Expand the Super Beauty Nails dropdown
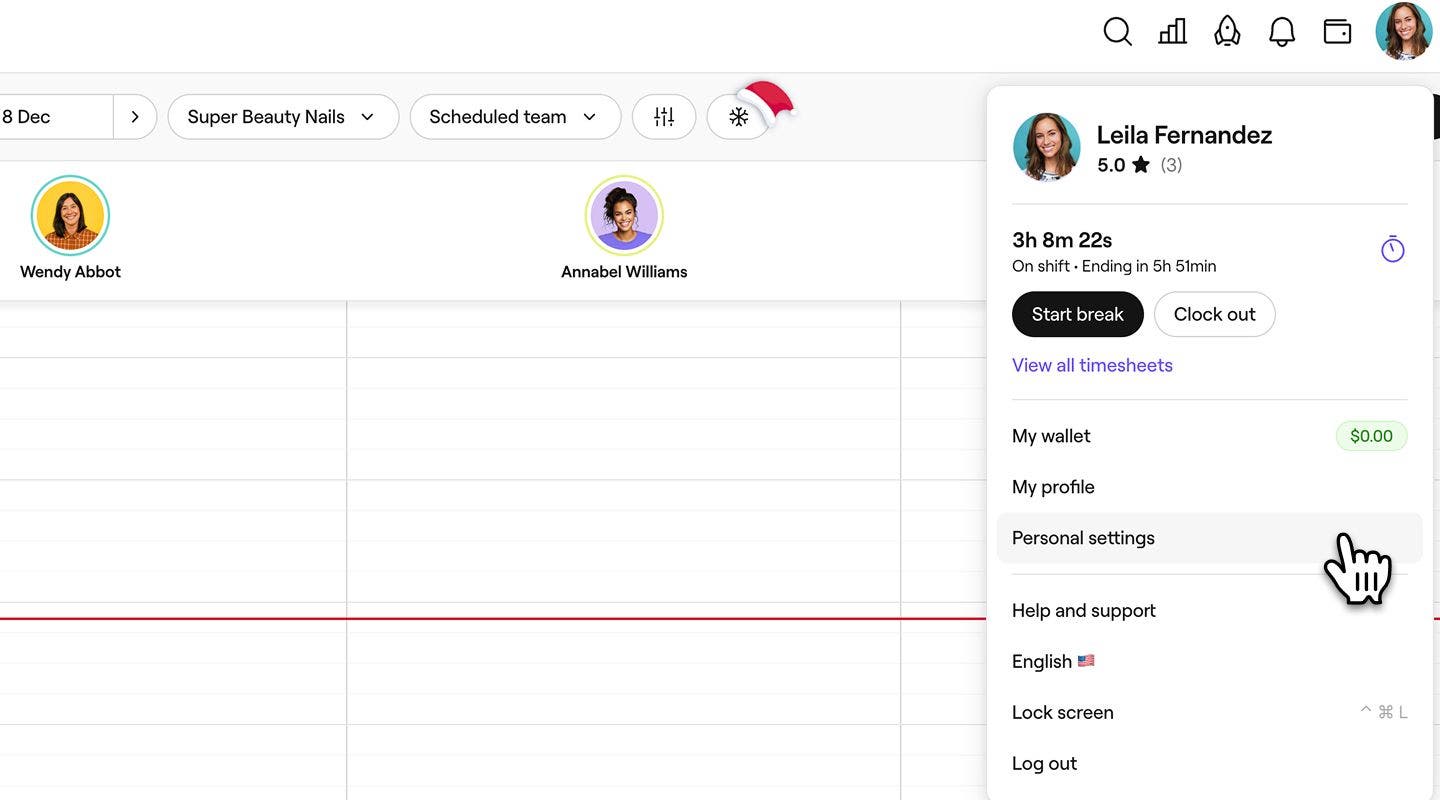The height and width of the screenshot is (800, 1440). coord(283,117)
